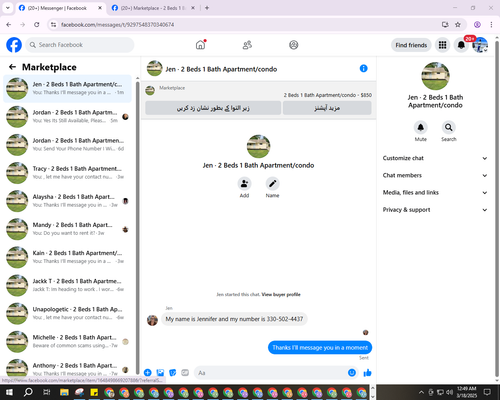Open the Groups icon in top navigation
Image resolution: width=500 pixels, height=400 pixels.
294,45
